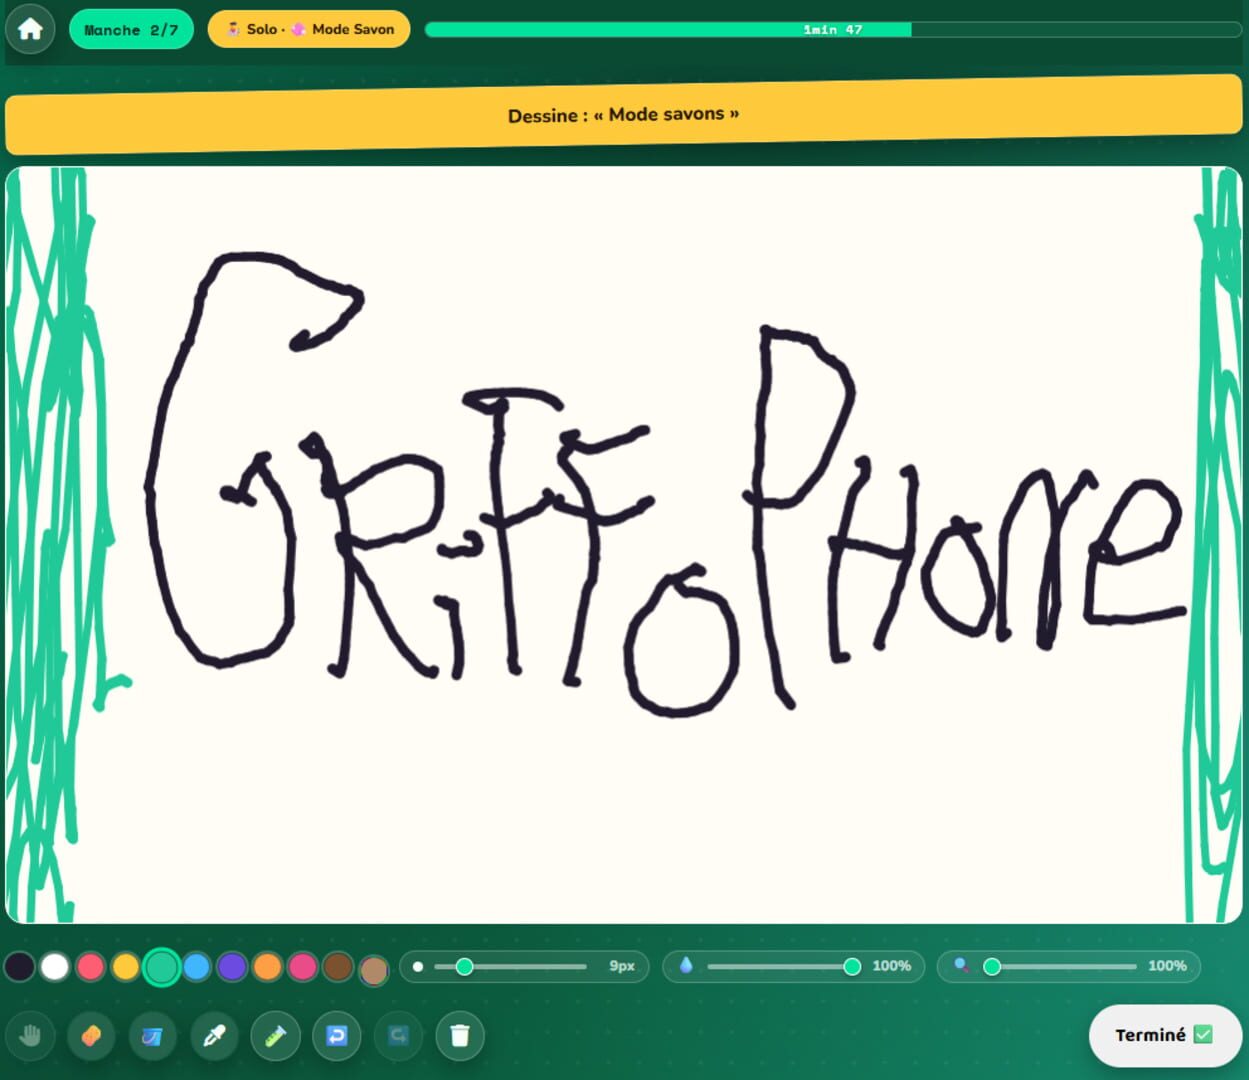Click the brush size dot icon

[x=418, y=966]
